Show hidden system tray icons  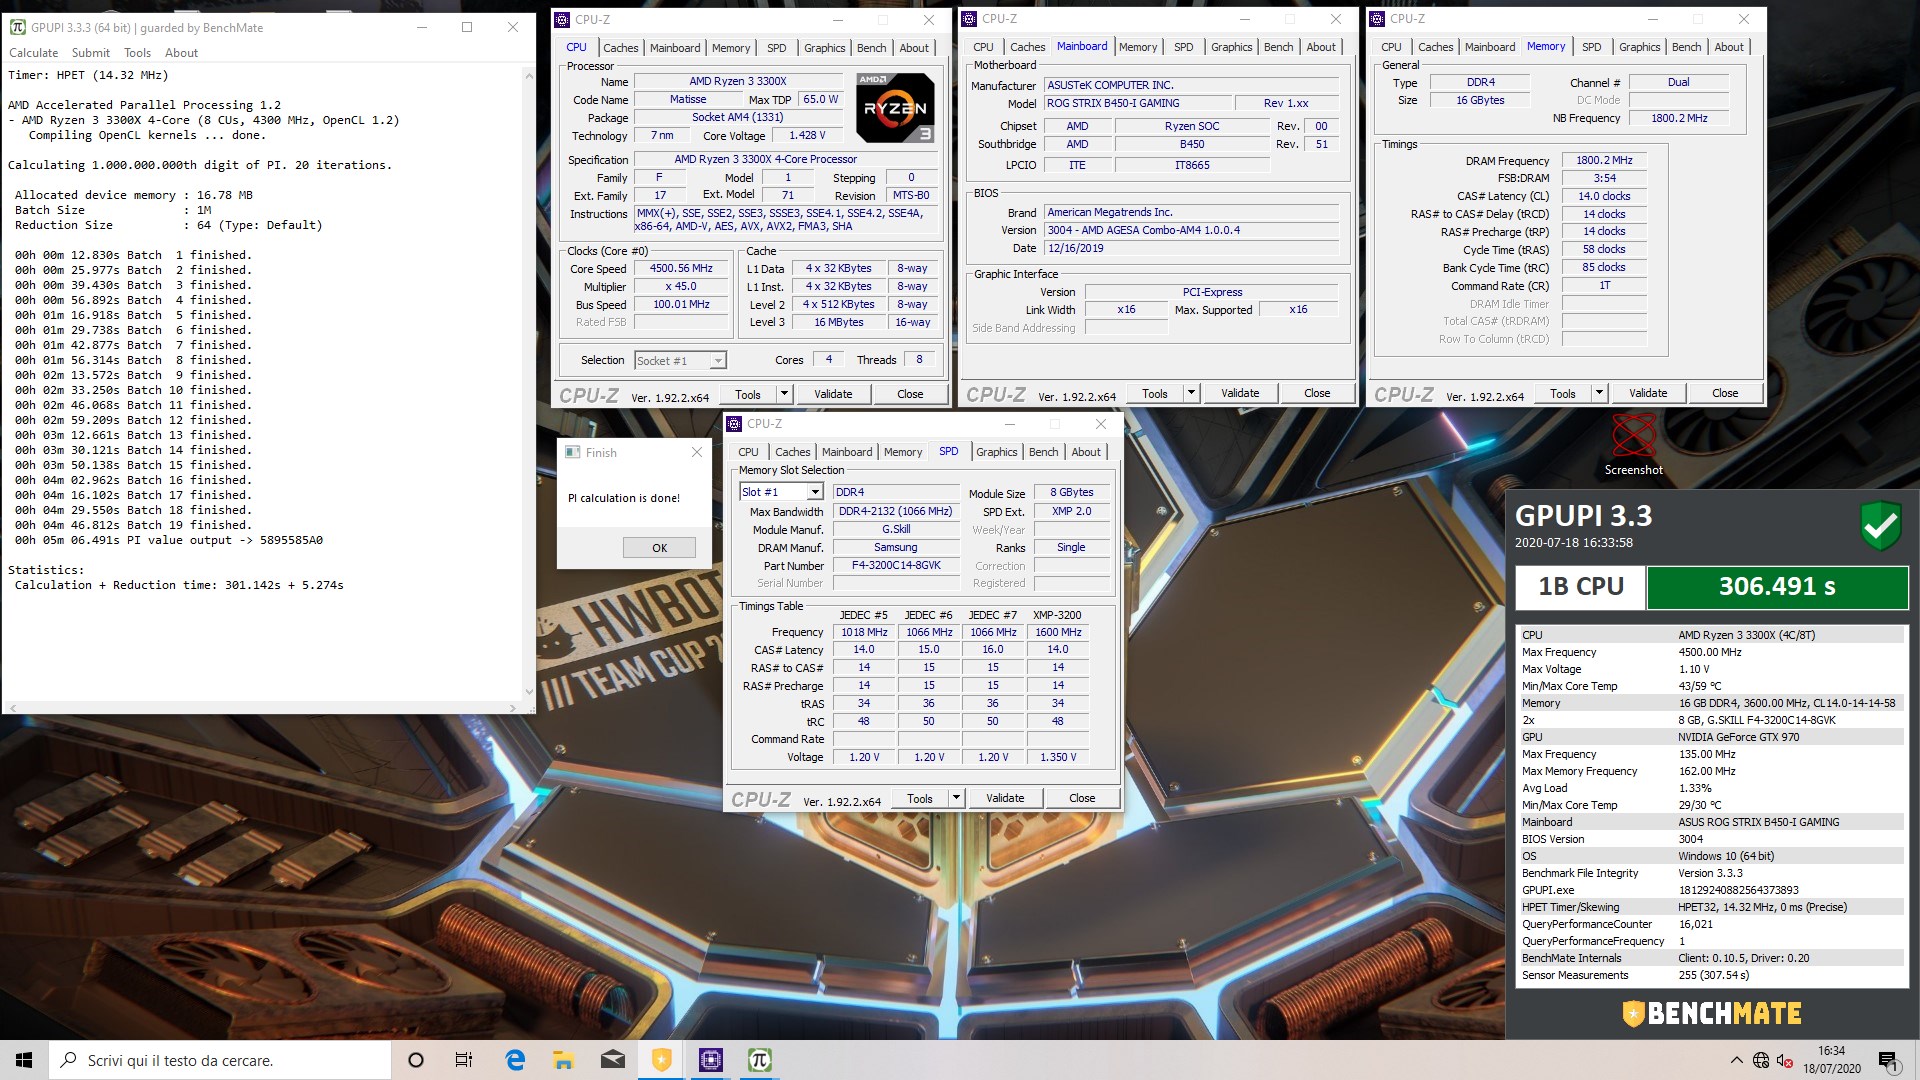click(x=1736, y=1060)
